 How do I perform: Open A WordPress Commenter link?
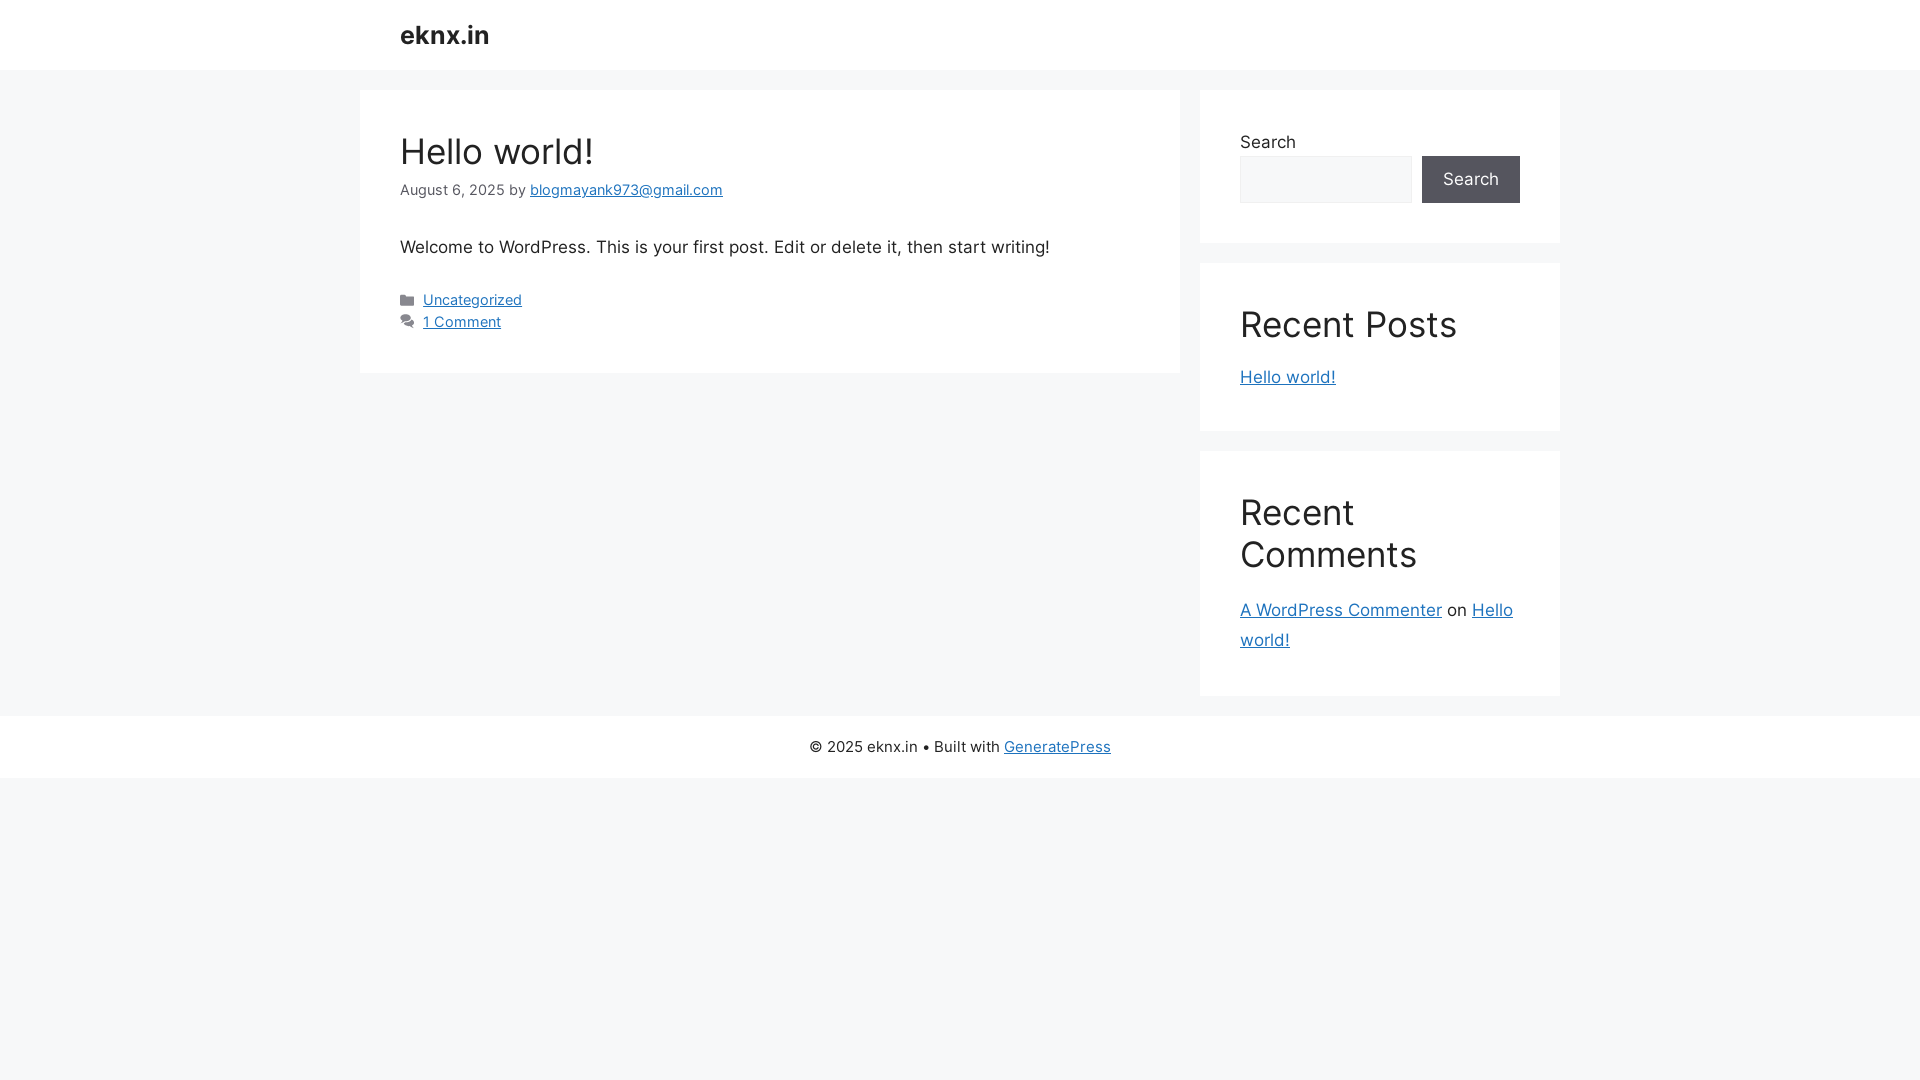pyautogui.click(x=1340, y=610)
